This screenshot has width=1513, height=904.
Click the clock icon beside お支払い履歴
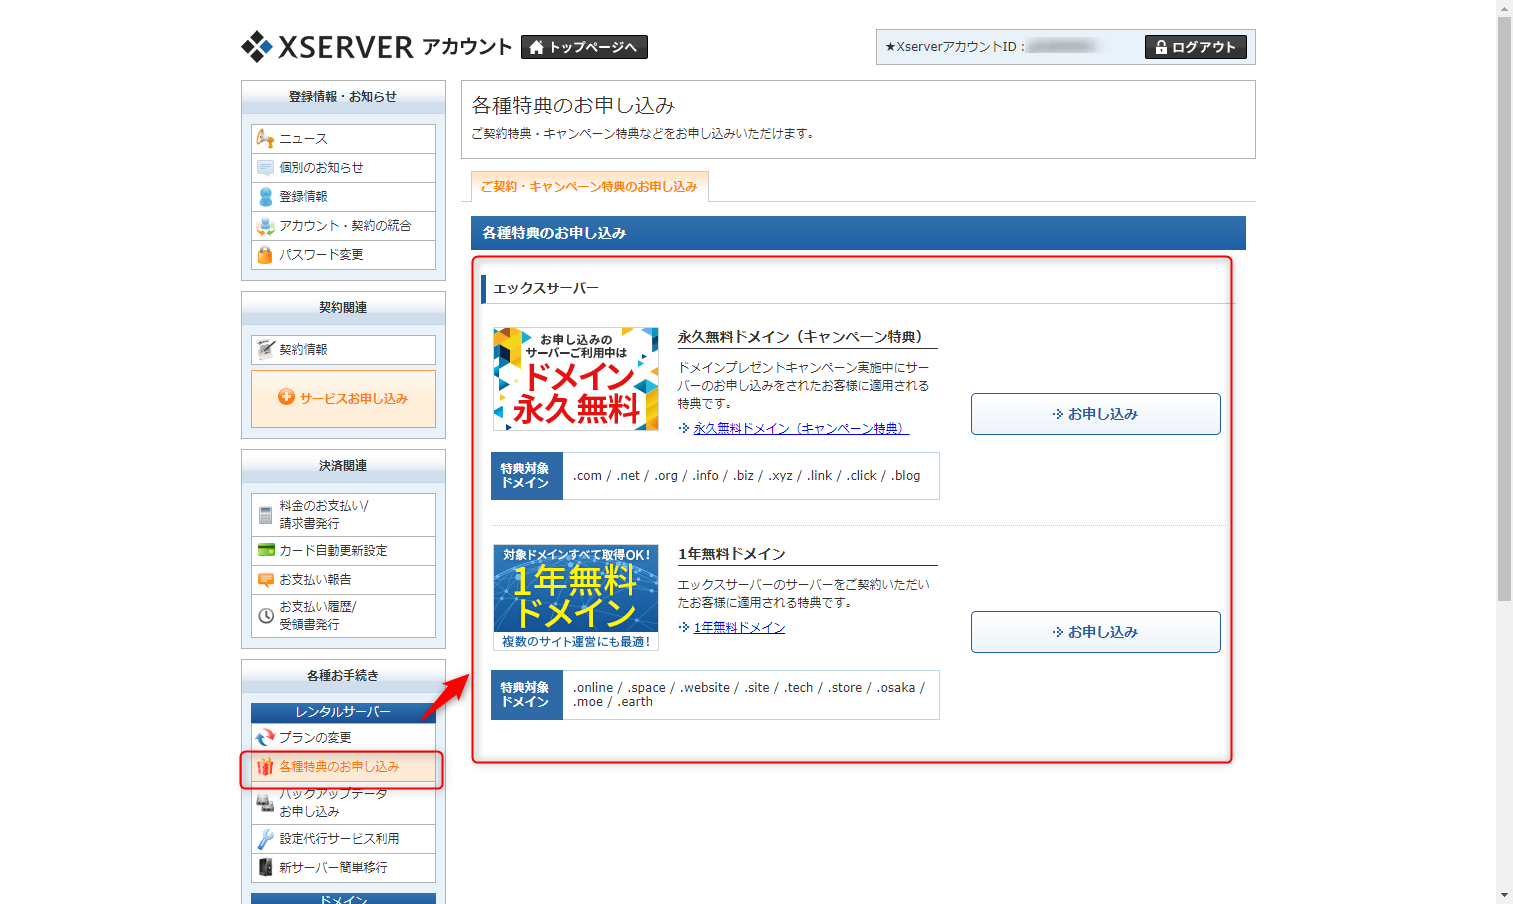pos(265,616)
